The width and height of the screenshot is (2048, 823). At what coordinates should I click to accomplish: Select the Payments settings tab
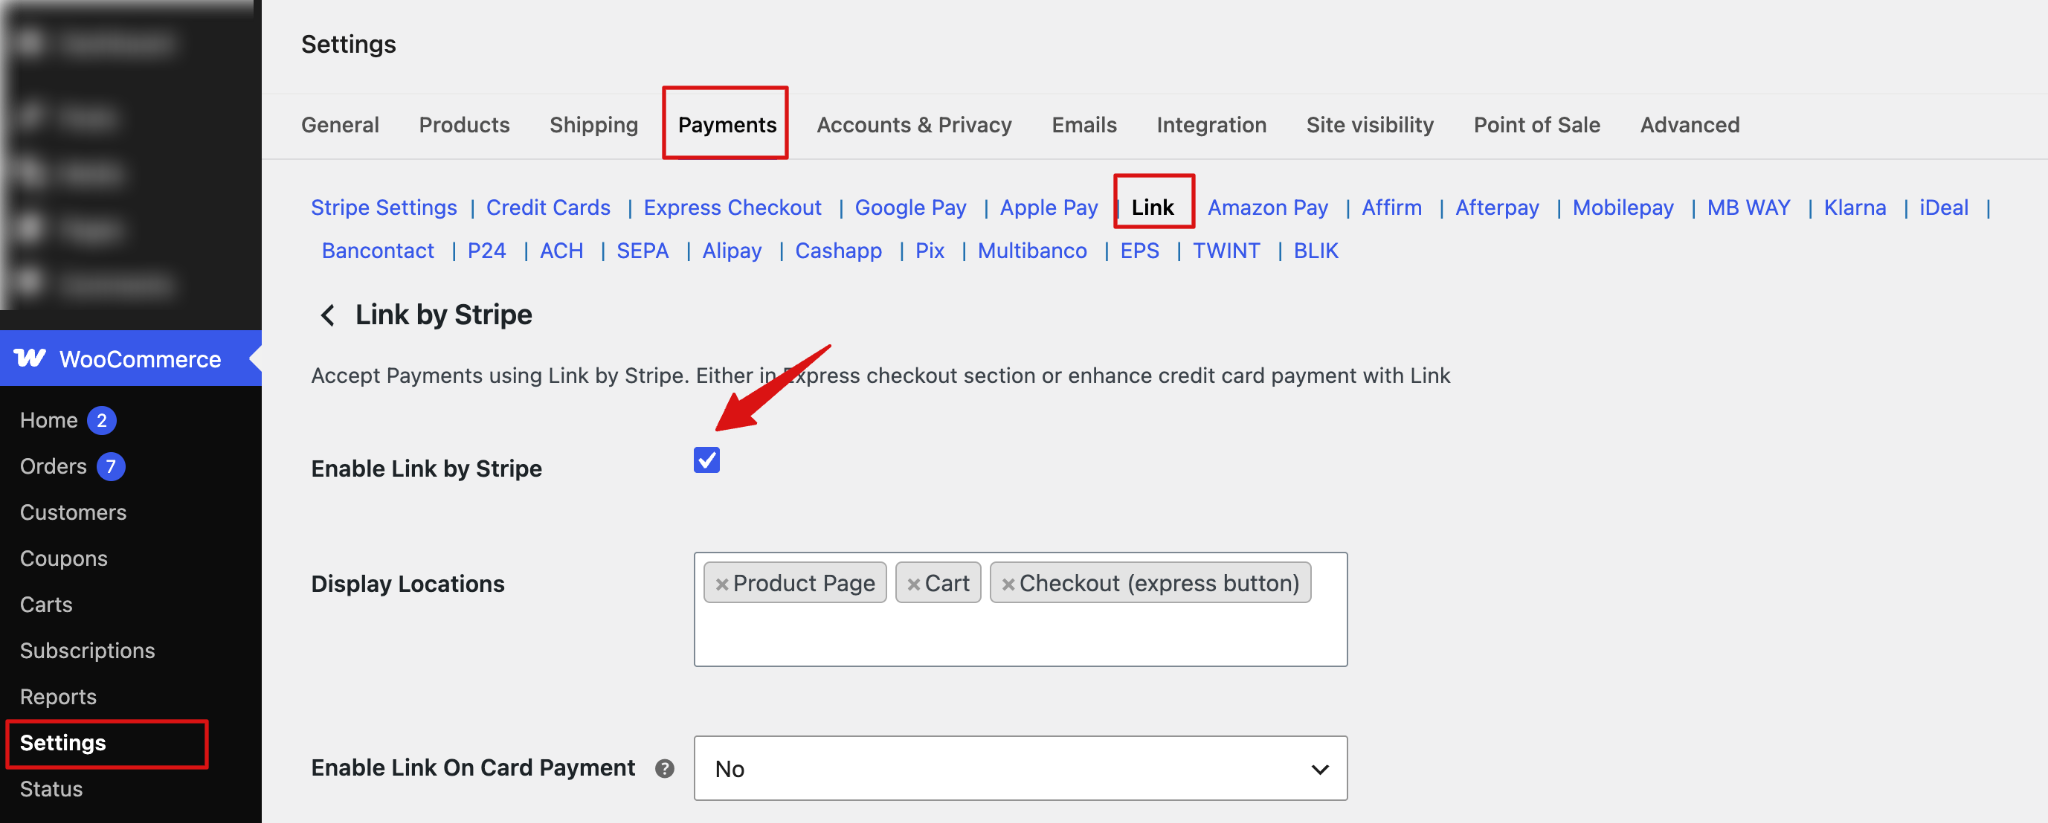coord(727,125)
